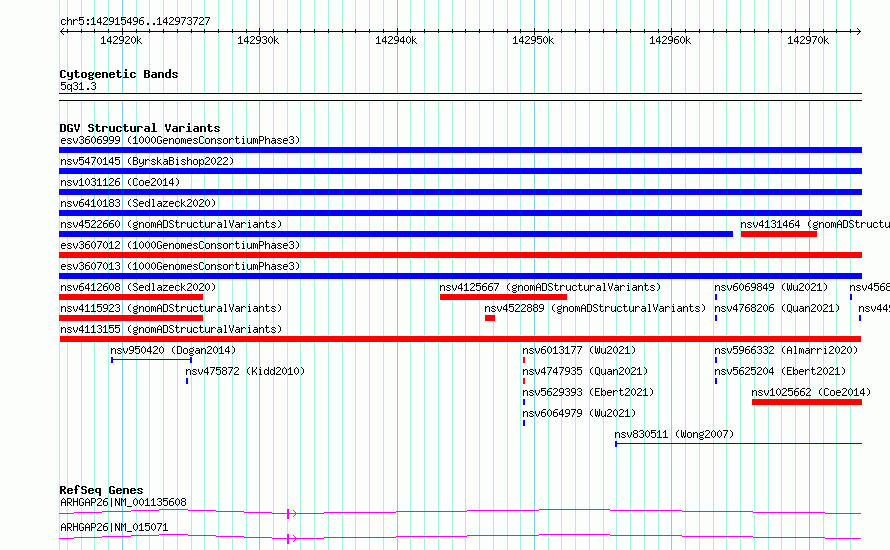Select the small red nsv4522889 bar
890x550 pixels.
tap(490, 318)
